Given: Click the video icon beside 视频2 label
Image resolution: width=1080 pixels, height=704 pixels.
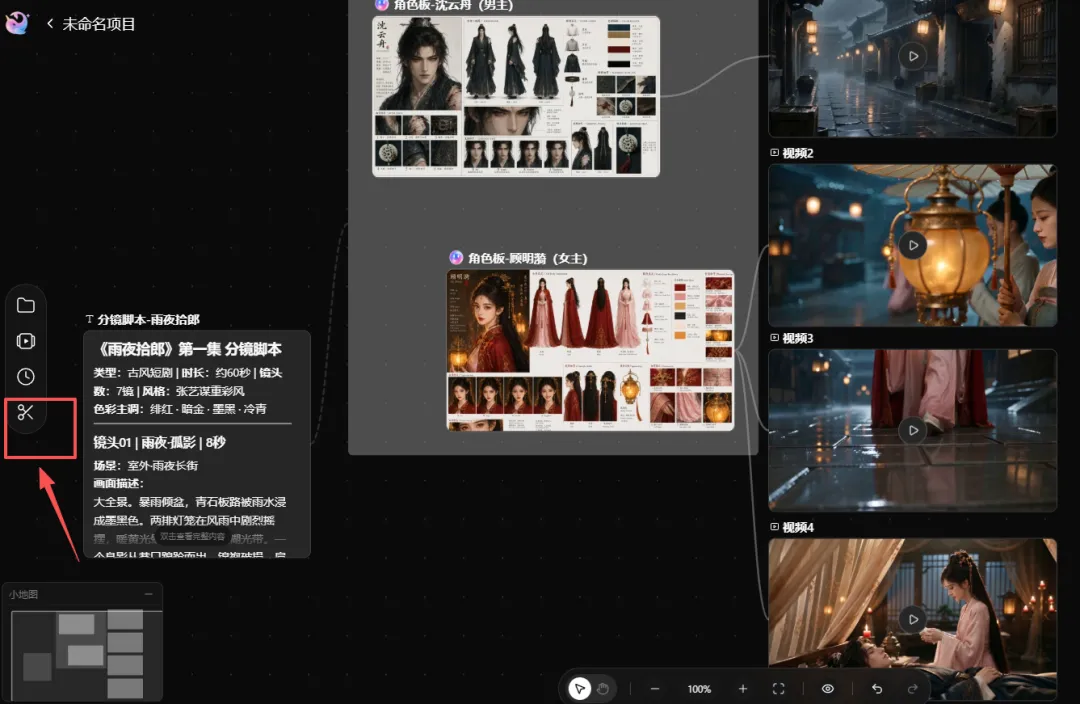Looking at the screenshot, I should (x=774, y=152).
